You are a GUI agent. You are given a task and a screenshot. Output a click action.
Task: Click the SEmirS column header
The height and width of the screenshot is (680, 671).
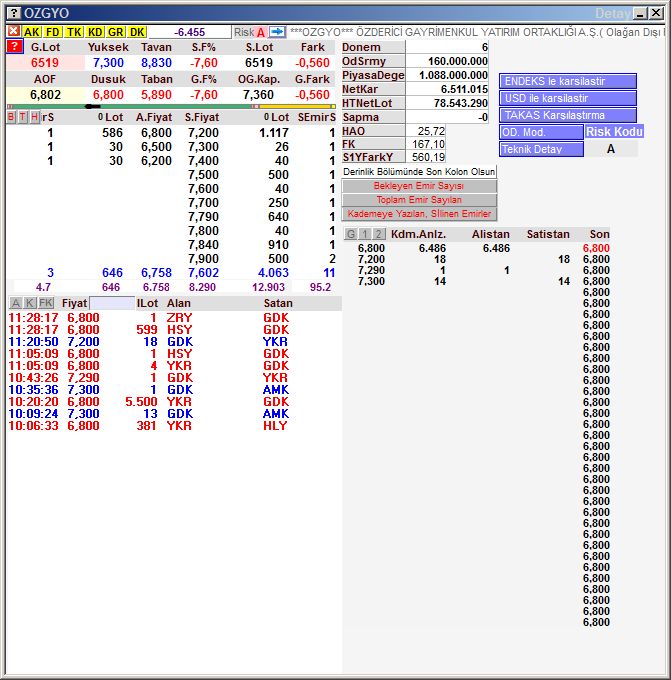click(317, 118)
